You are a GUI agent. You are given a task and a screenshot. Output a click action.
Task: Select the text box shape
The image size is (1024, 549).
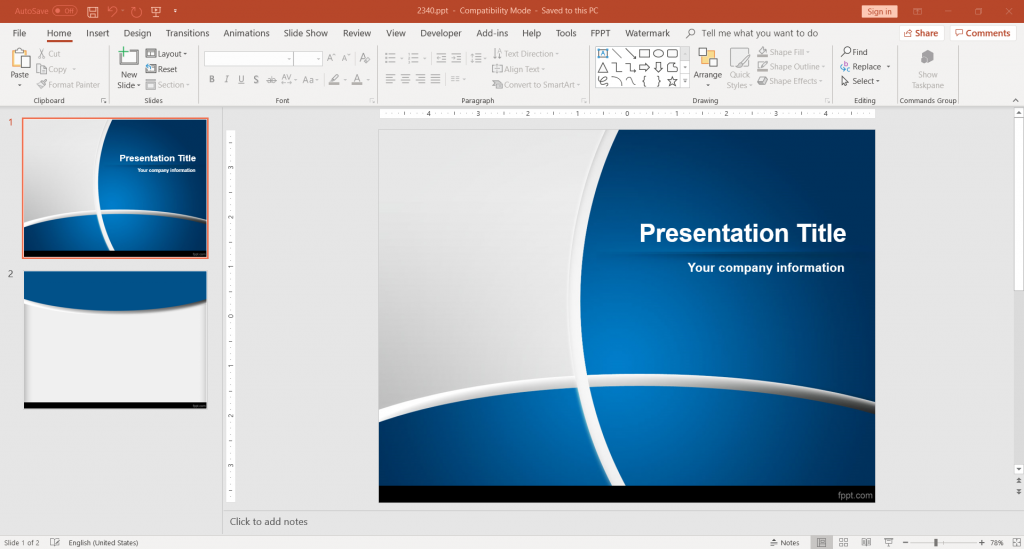(x=603, y=54)
